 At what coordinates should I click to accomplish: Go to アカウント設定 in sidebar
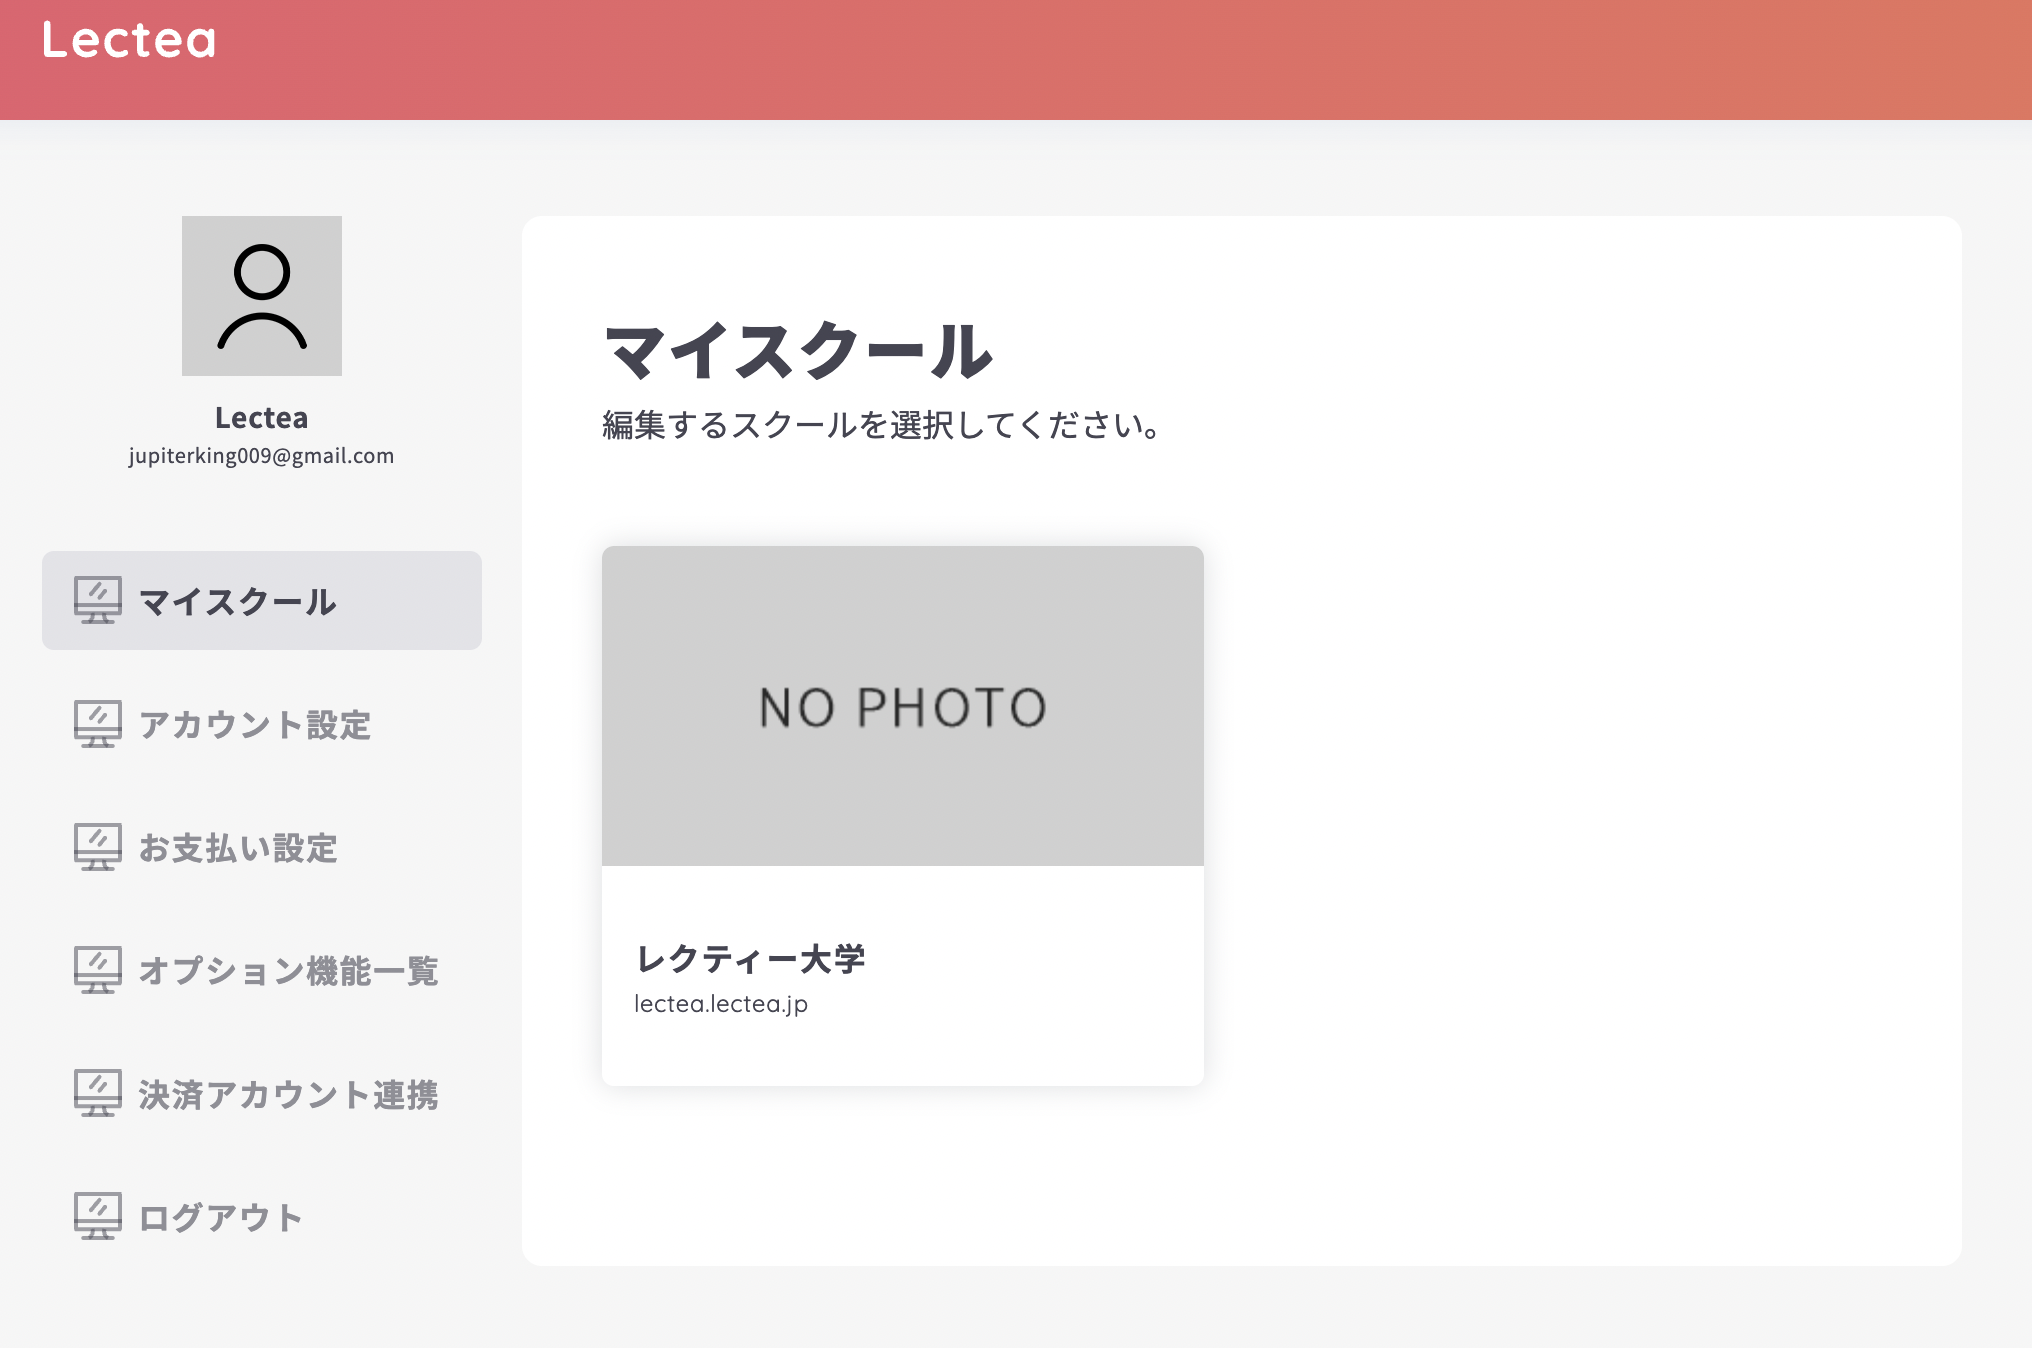click(x=254, y=725)
